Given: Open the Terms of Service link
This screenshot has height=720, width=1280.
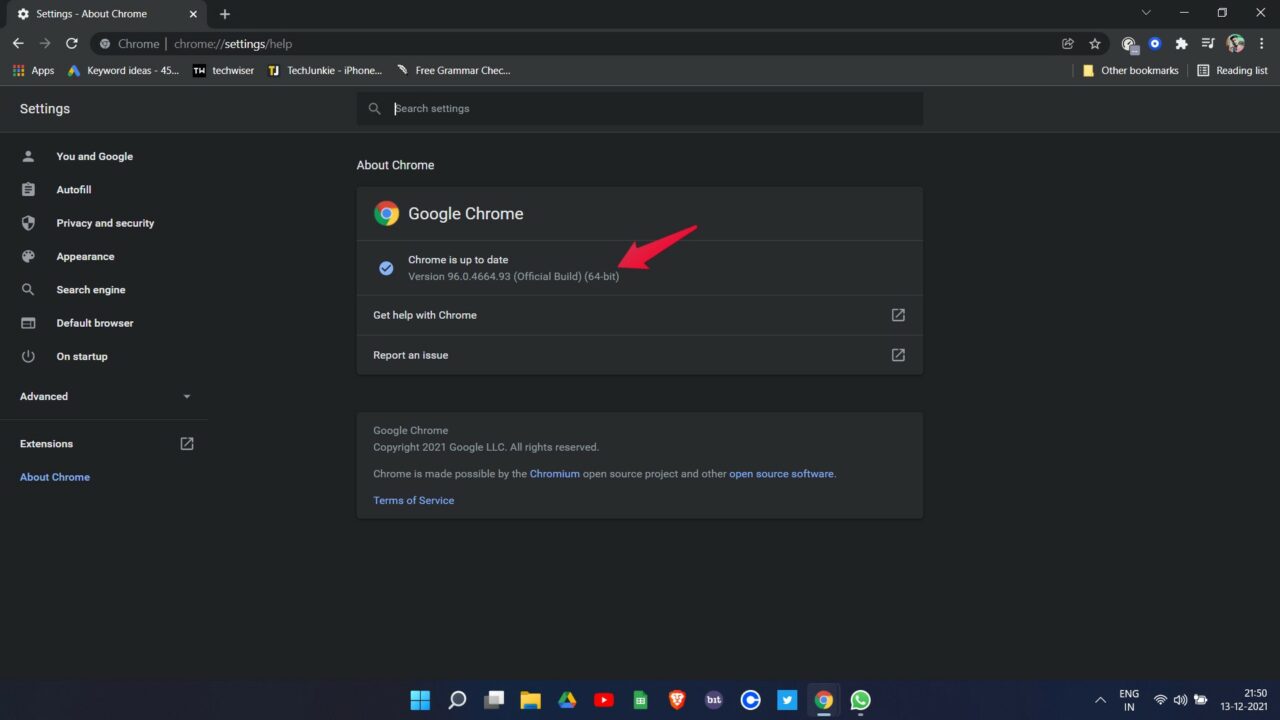Looking at the screenshot, I should click(x=413, y=500).
